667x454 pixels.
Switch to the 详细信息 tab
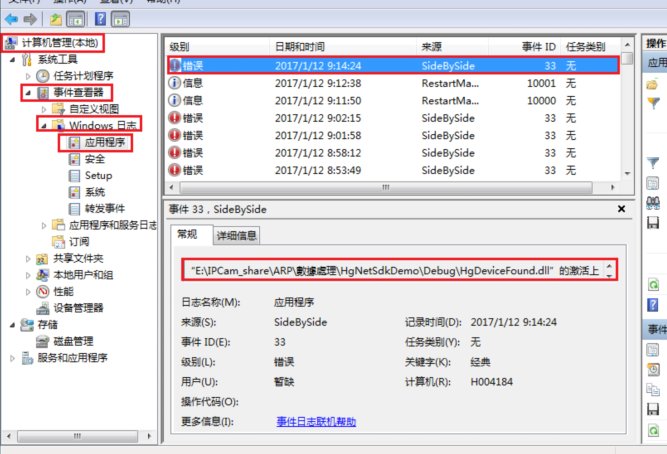[237, 235]
